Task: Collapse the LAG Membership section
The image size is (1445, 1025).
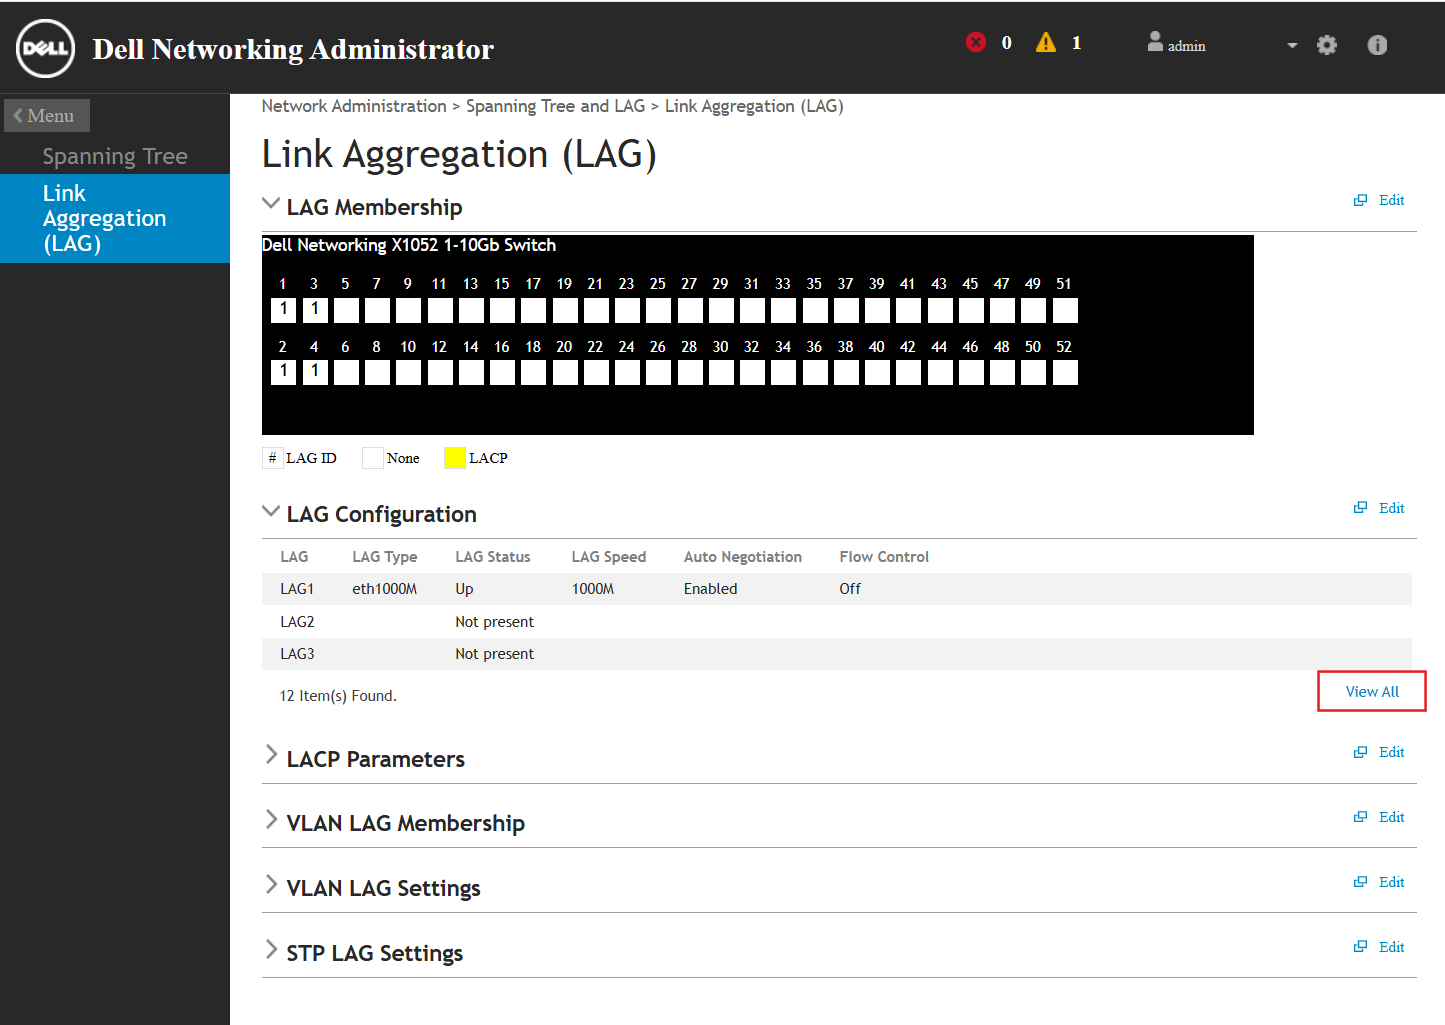Action: click(270, 203)
